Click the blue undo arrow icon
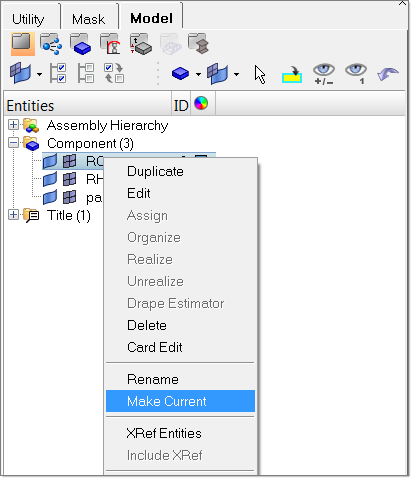 [x=388, y=74]
